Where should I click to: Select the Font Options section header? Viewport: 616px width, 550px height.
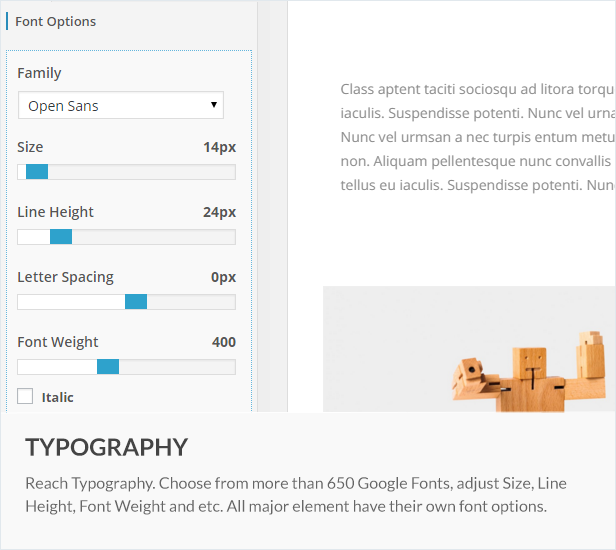point(56,21)
